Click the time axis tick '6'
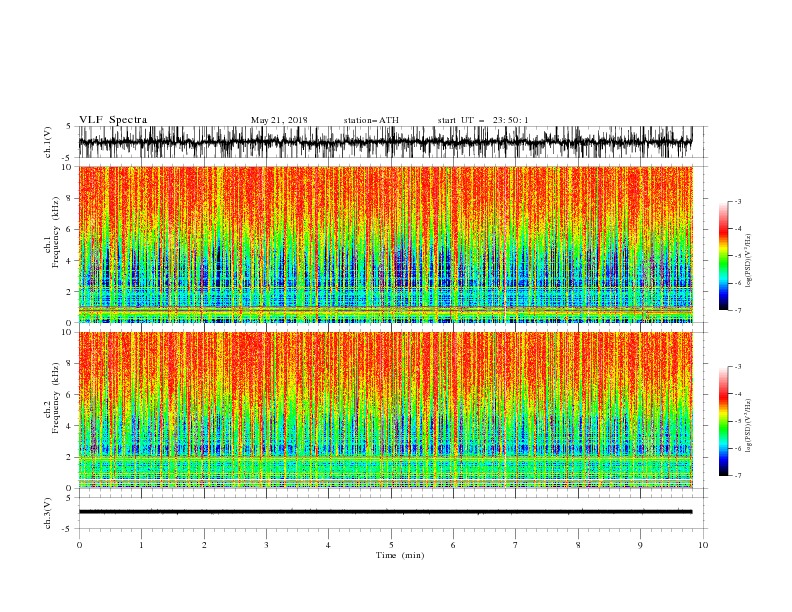This screenshot has width=792, height=612. tap(453, 545)
